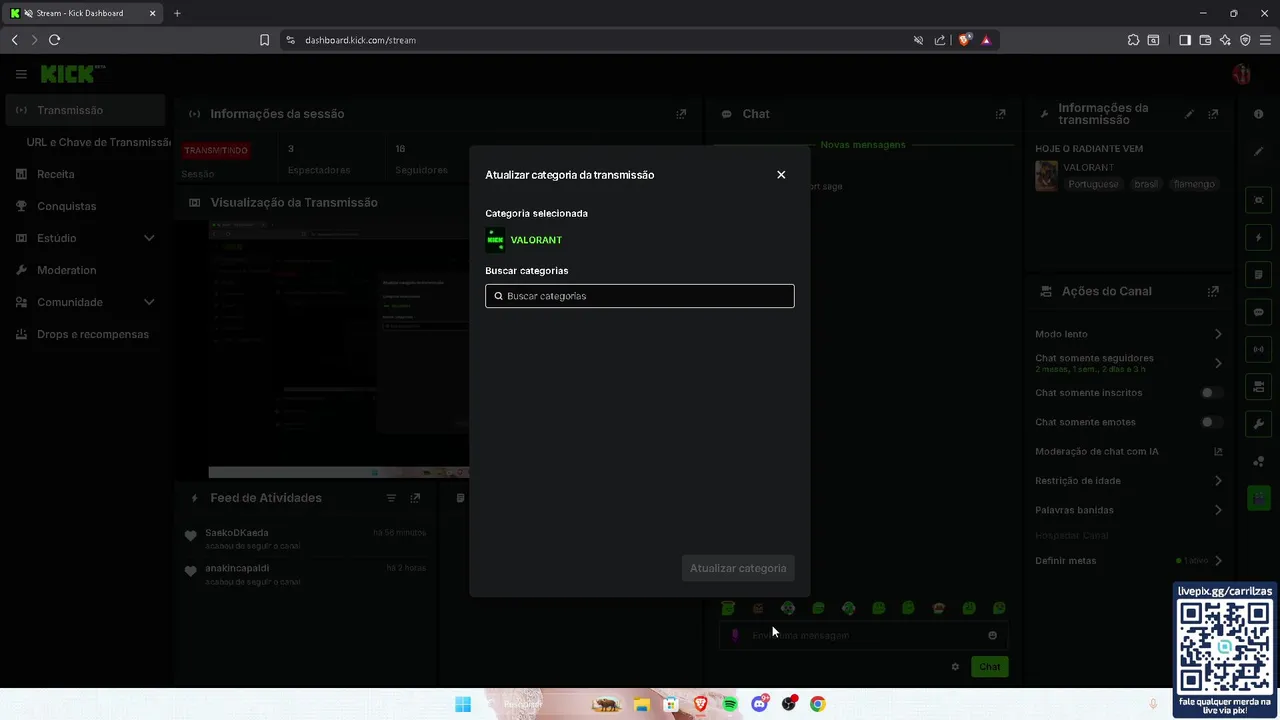Click the wrench icon in right rail
1280x720 pixels.
(x=1258, y=424)
